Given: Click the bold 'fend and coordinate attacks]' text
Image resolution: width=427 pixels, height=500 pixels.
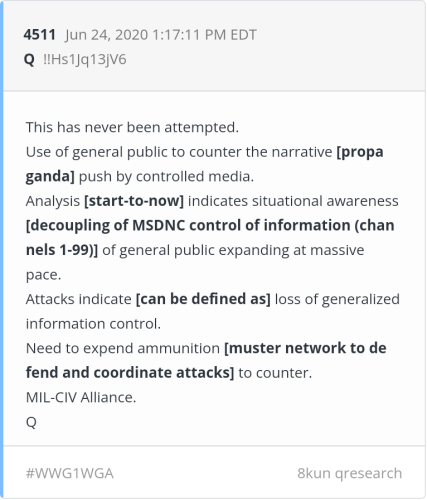Looking at the screenshot, I should click(130, 373).
